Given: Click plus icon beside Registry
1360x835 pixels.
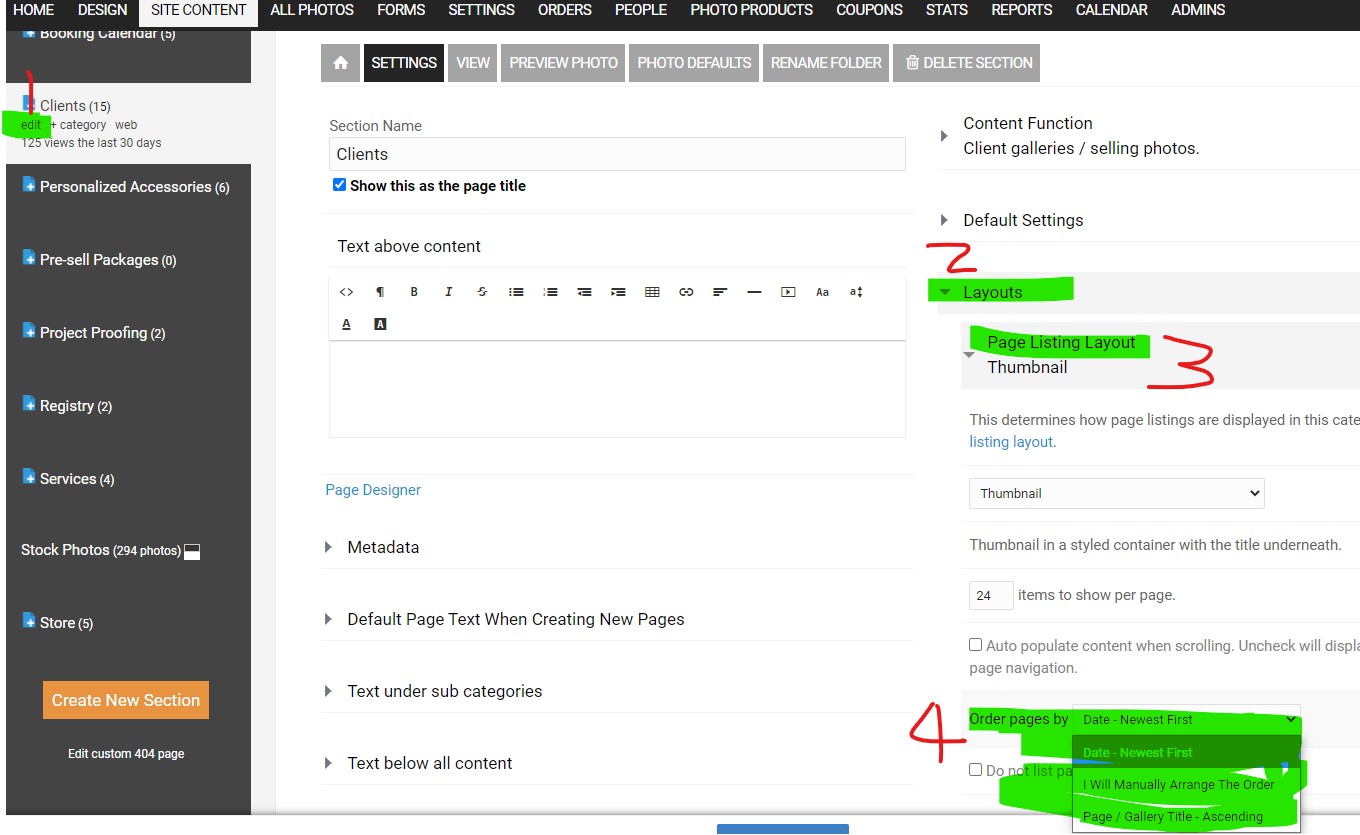Looking at the screenshot, I should click(x=29, y=404).
